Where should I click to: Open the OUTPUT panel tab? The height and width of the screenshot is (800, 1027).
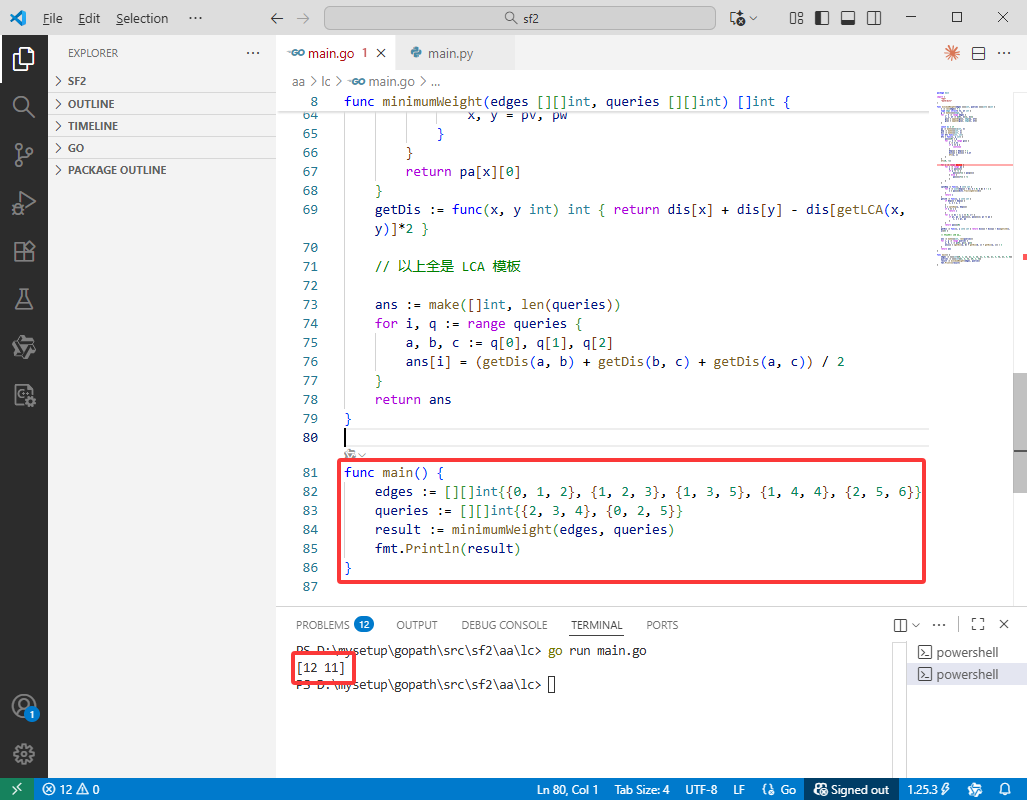click(417, 625)
